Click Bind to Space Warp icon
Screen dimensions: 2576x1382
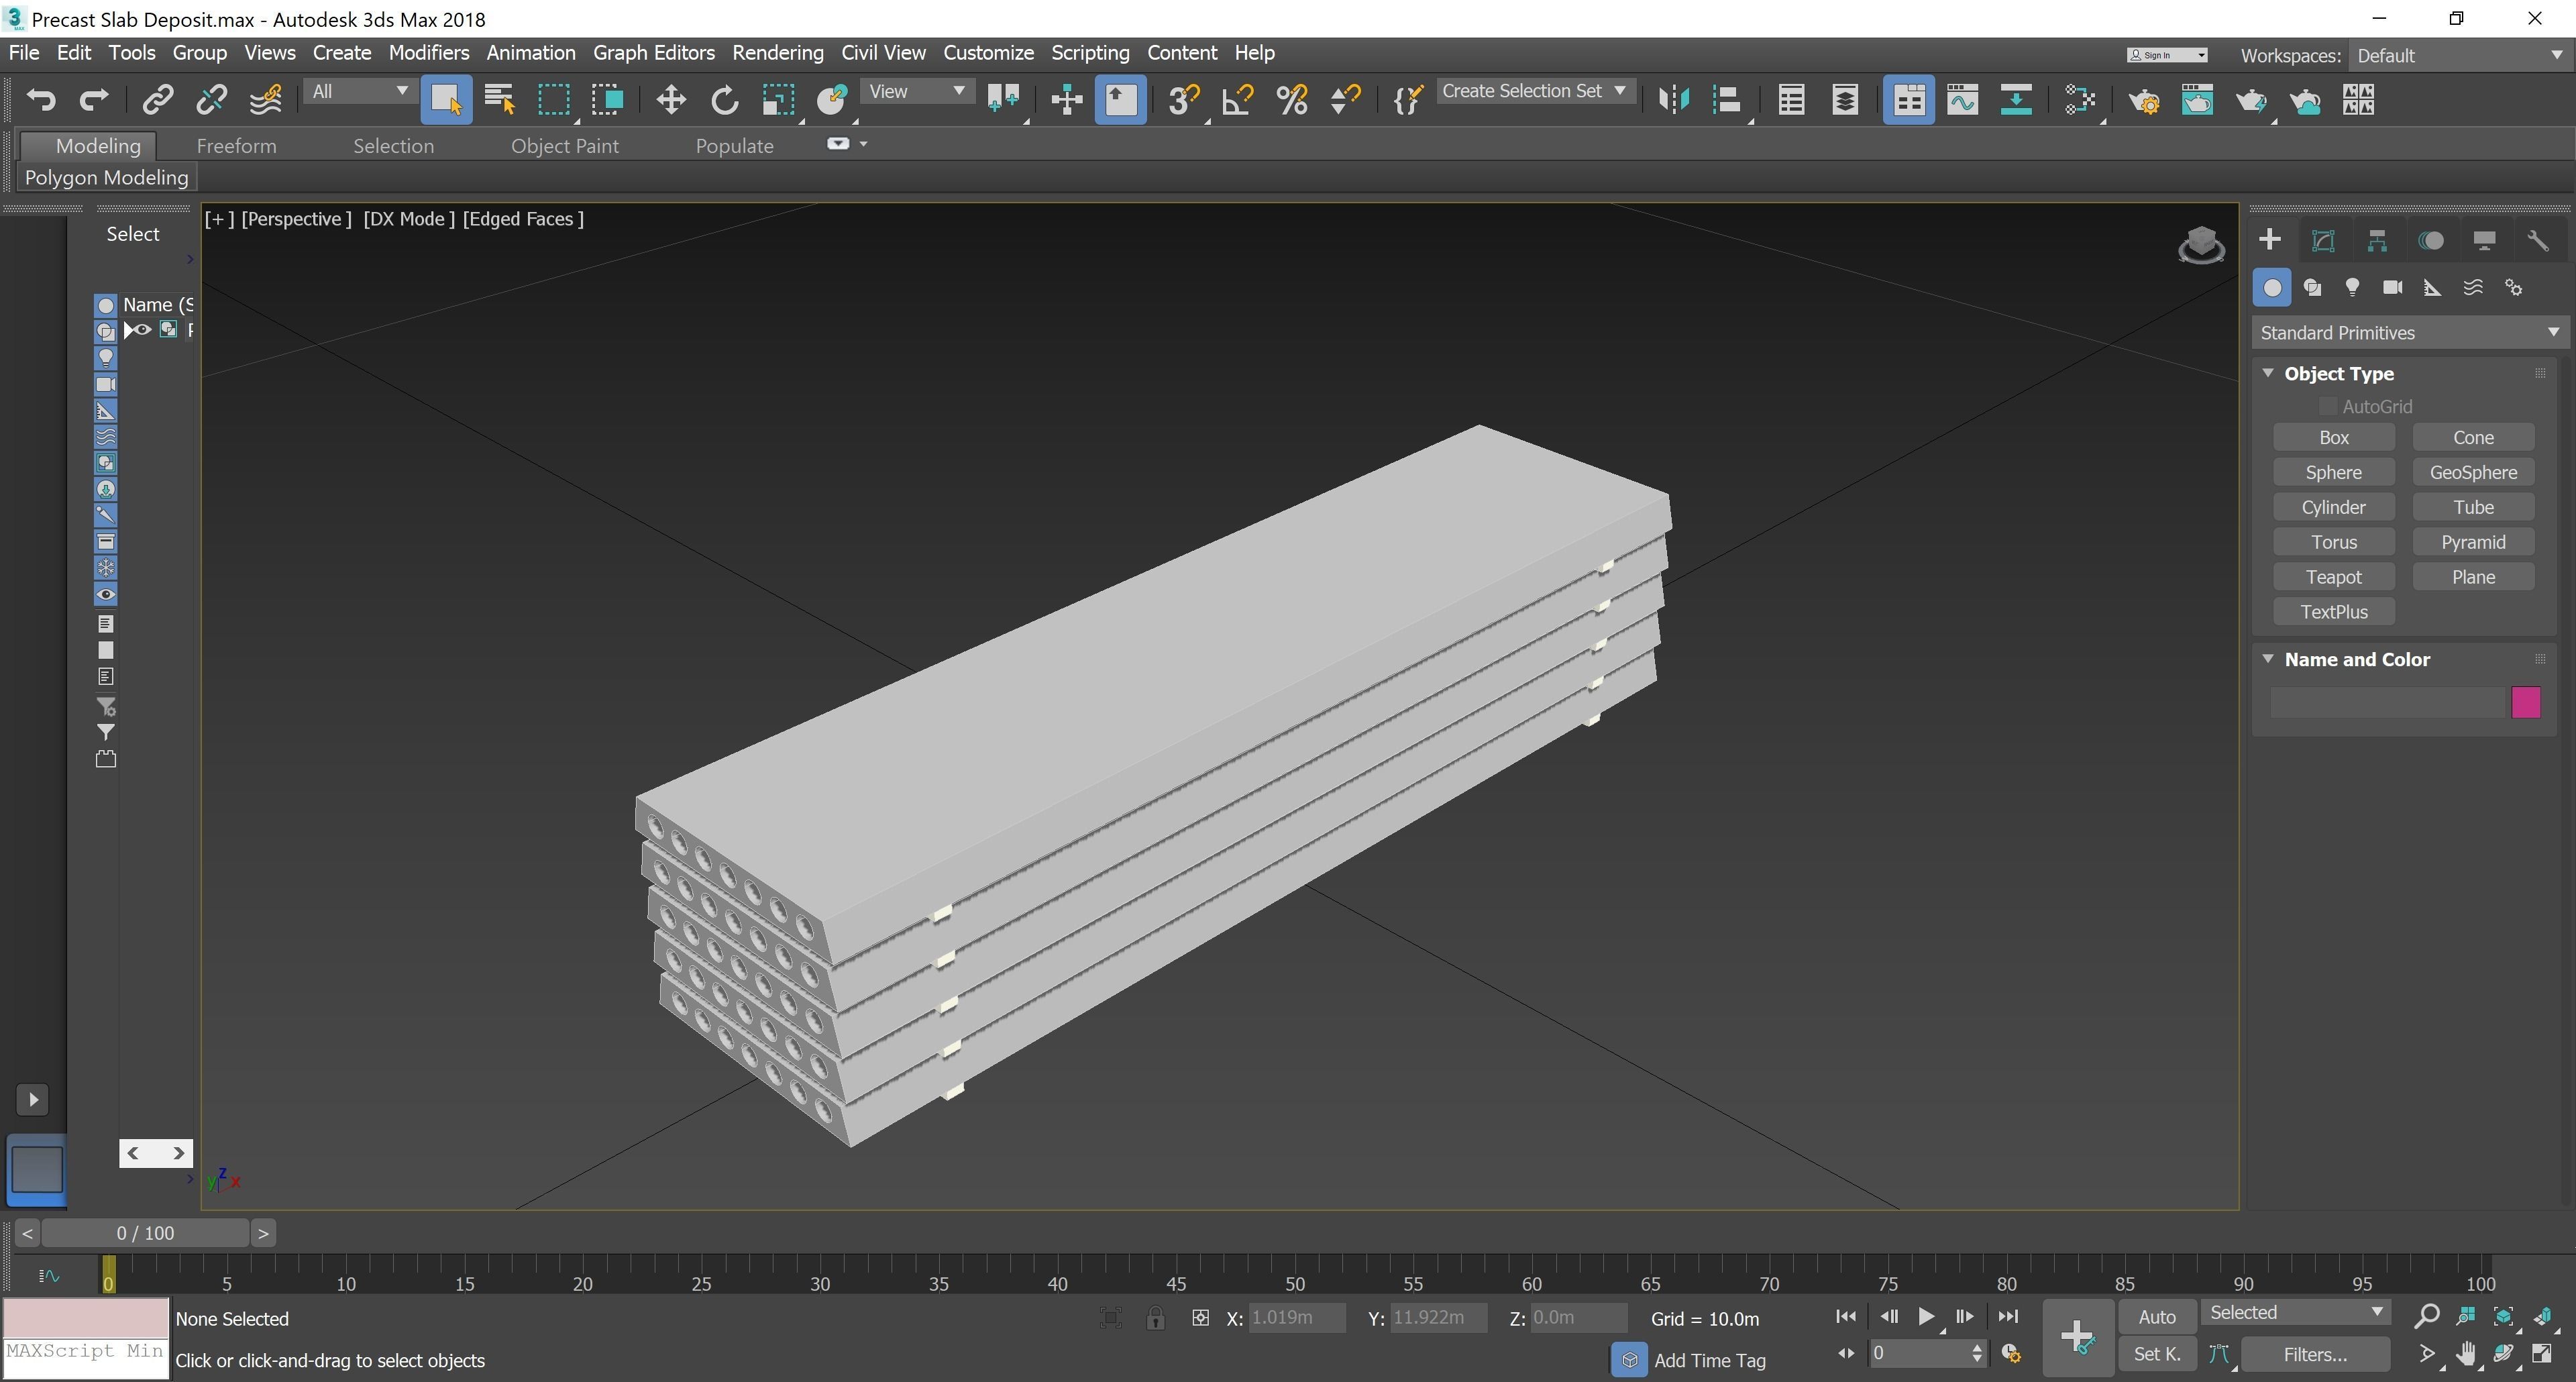click(x=265, y=99)
